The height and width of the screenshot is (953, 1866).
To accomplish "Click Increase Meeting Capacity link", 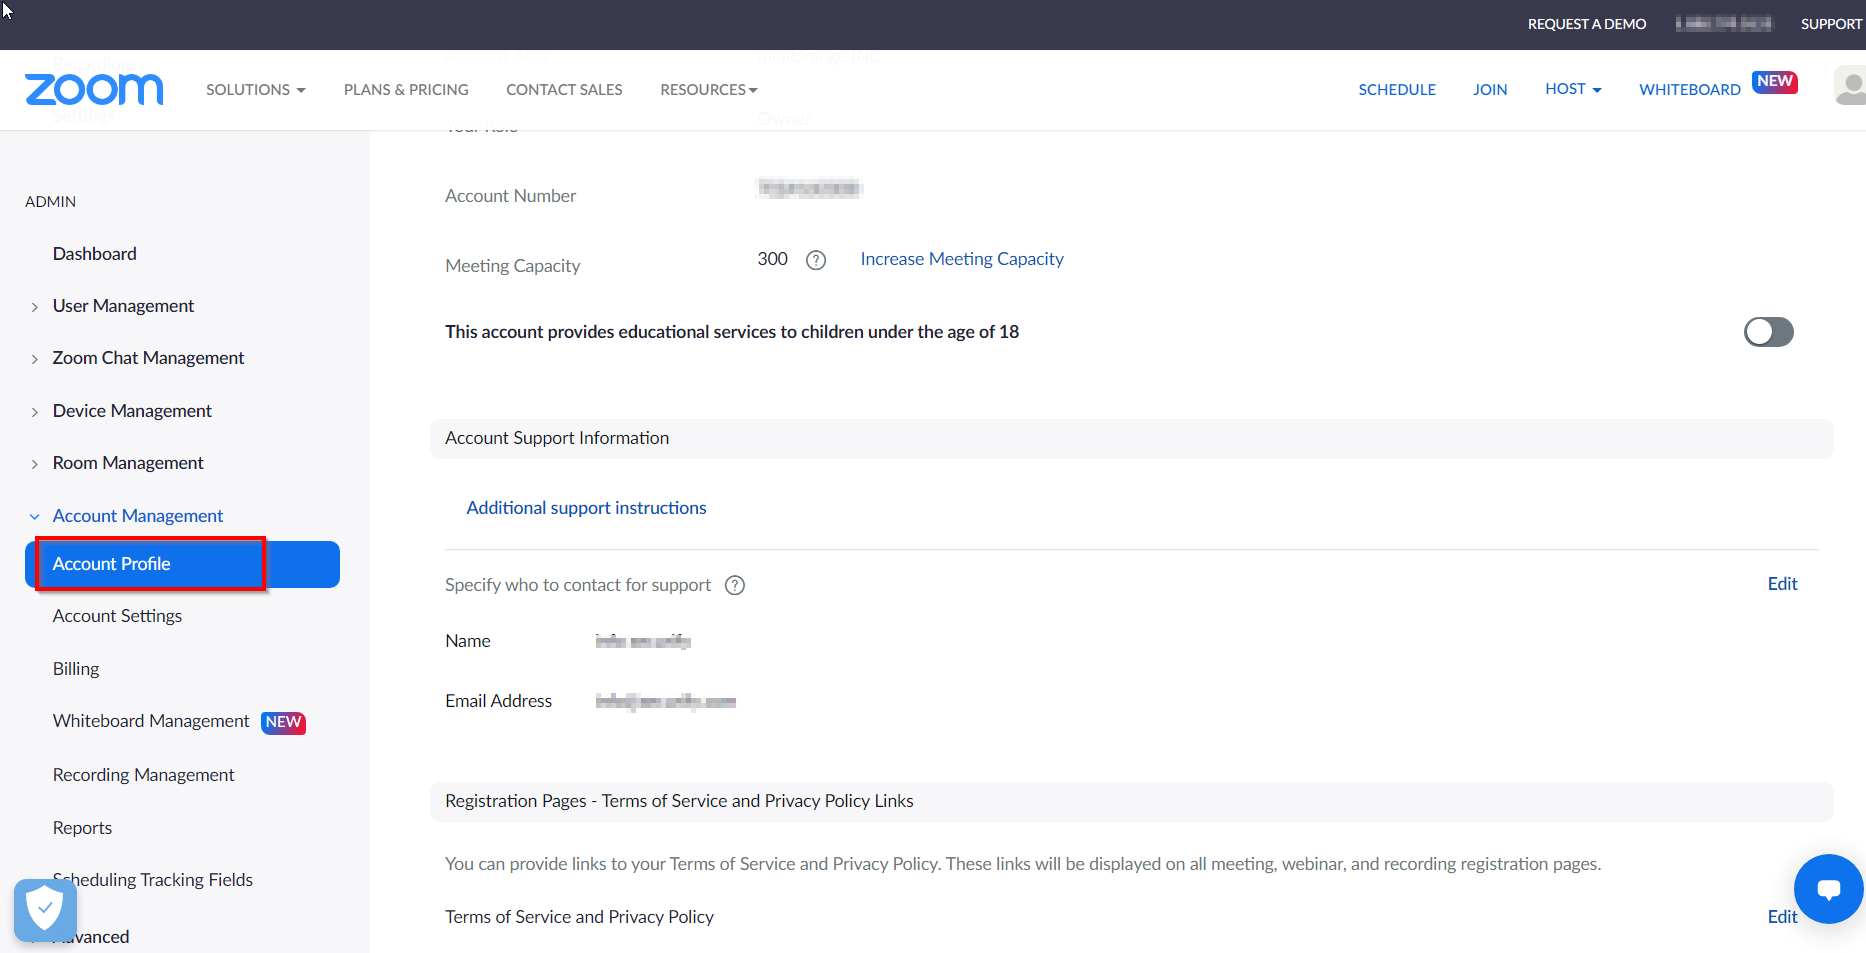I will click(961, 259).
